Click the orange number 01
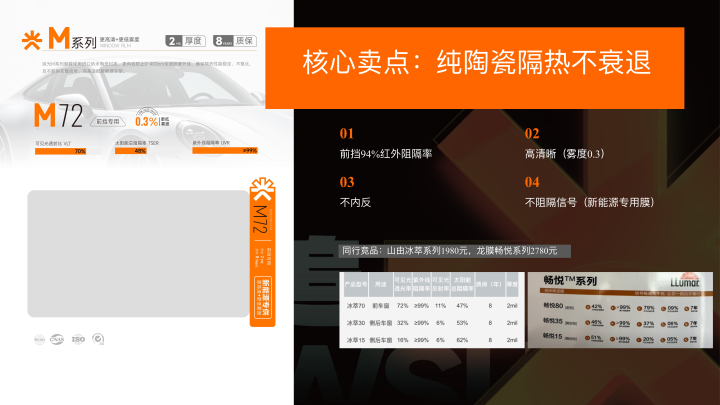 point(347,134)
